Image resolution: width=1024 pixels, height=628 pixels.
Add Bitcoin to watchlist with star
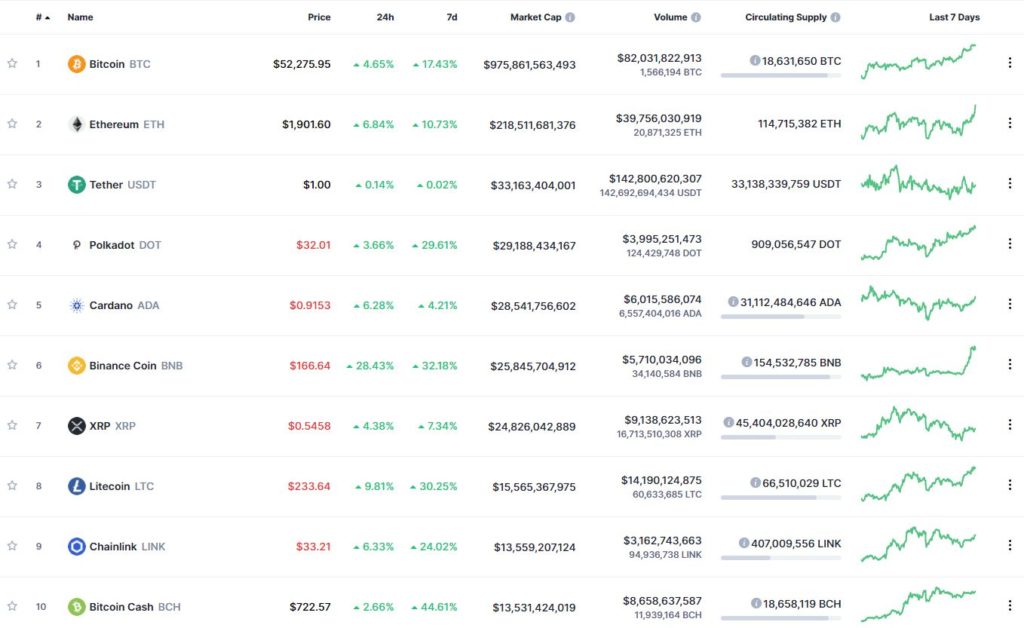12,63
